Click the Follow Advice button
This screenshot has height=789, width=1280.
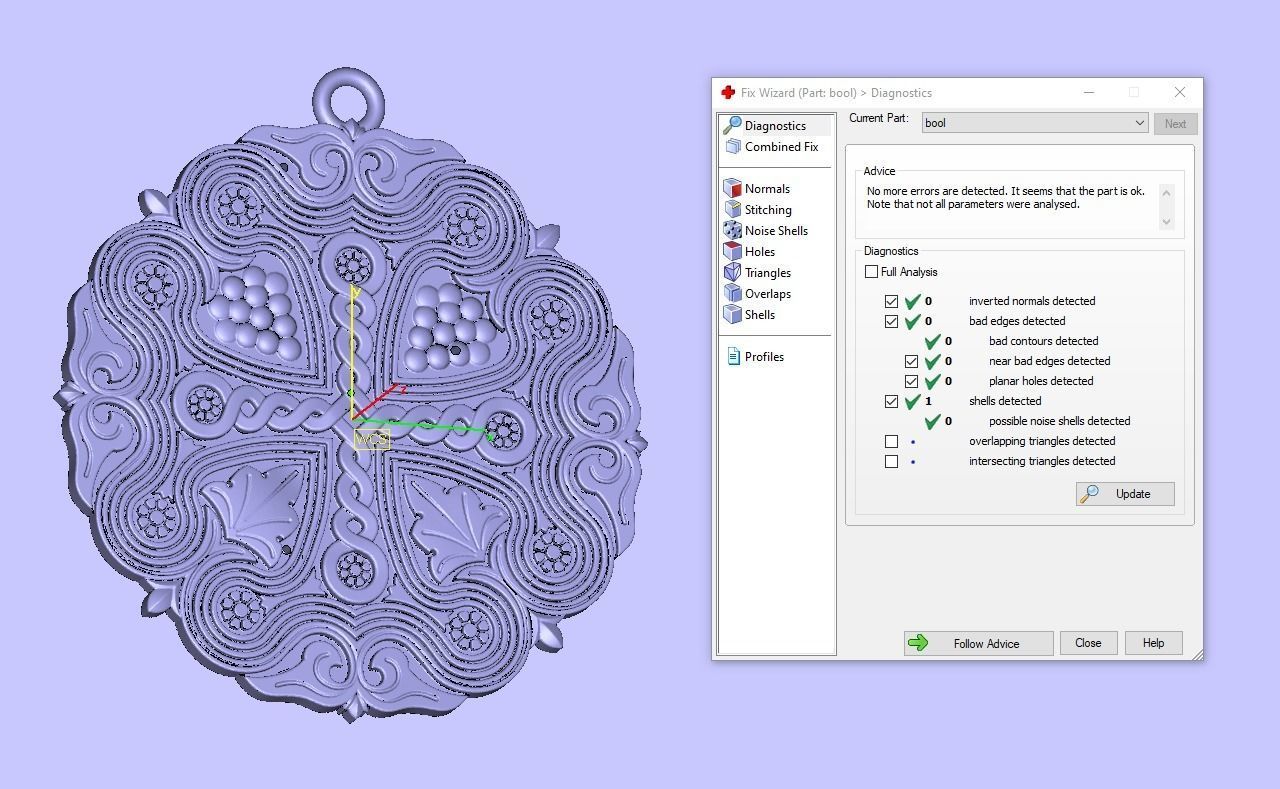click(x=978, y=643)
